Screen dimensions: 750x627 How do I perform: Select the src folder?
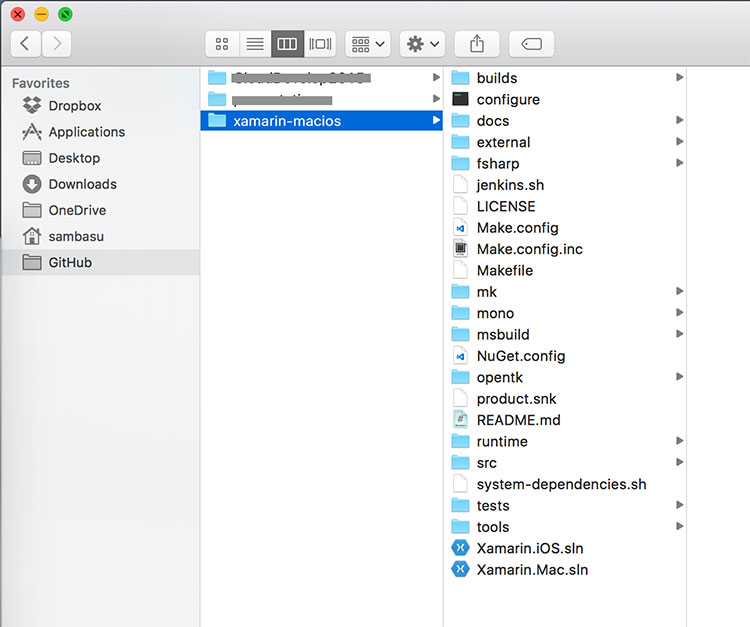point(565,463)
